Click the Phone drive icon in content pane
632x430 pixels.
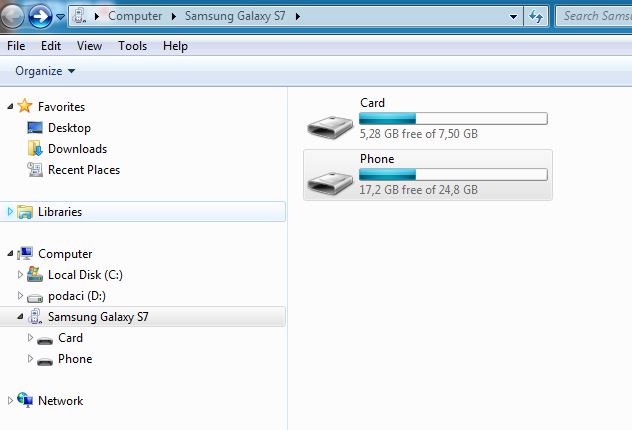click(330, 183)
